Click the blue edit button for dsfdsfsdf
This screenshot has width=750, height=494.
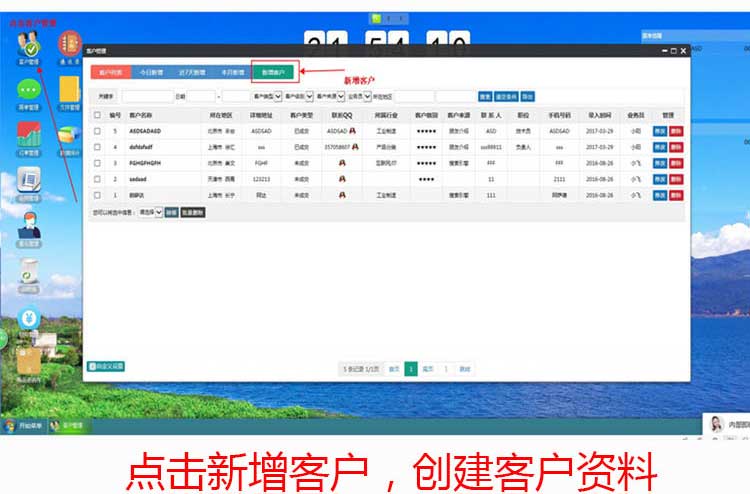[660, 147]
